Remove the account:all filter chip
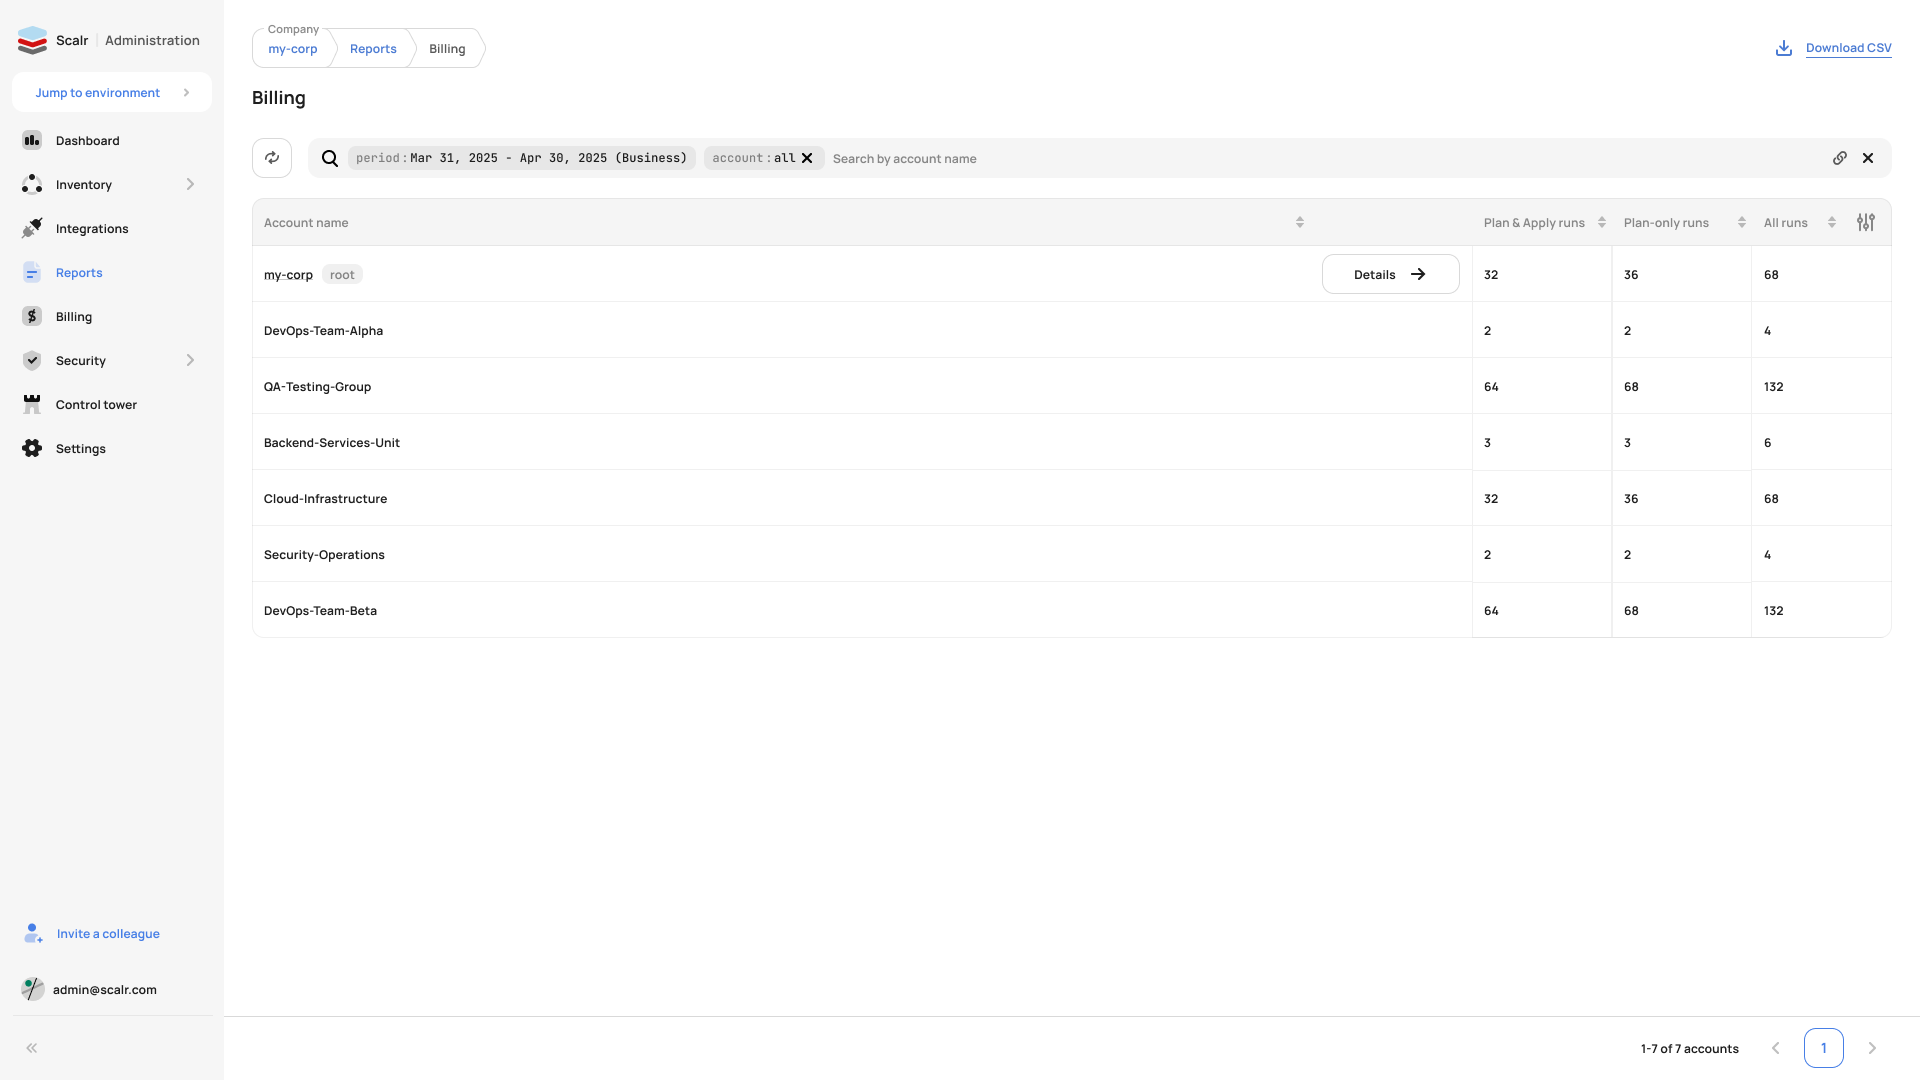The height and width of the screenshot is (1080, 1920). click(807, 158)
